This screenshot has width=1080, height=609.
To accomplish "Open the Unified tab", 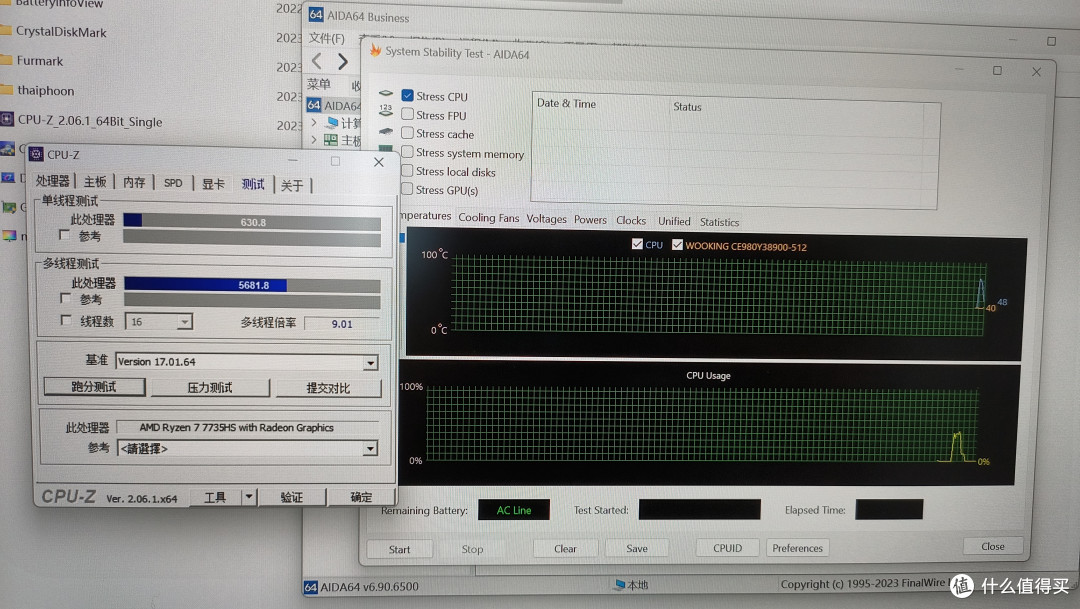I will (x=674, y=221).
